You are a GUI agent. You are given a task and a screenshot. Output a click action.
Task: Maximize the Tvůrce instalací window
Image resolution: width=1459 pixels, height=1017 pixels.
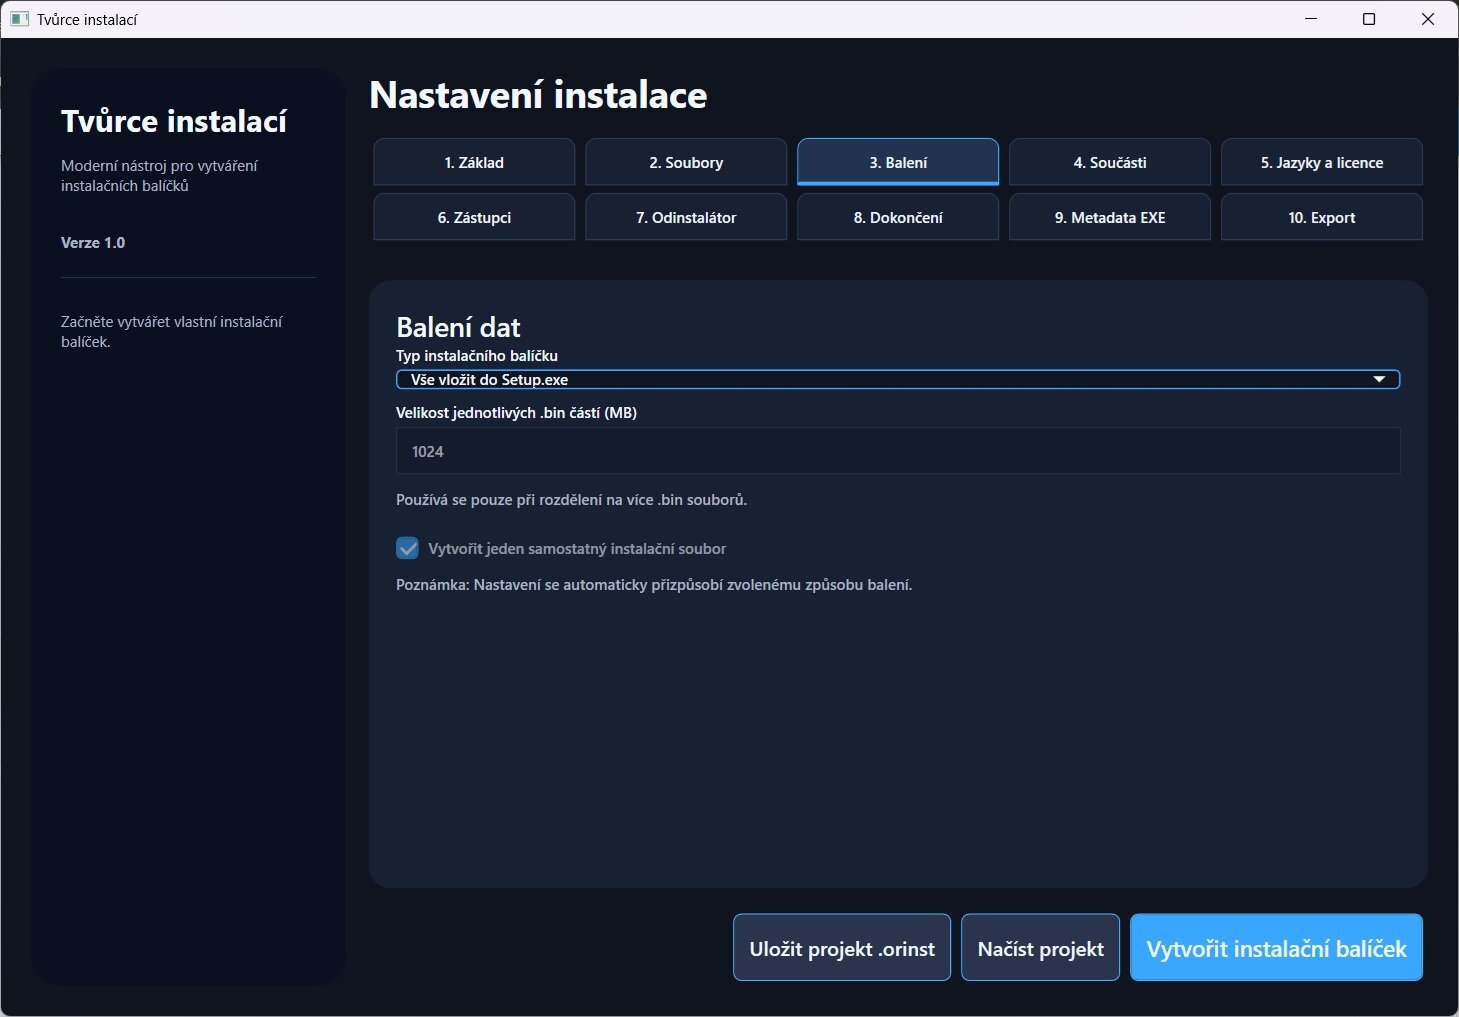pos(1369,19)
